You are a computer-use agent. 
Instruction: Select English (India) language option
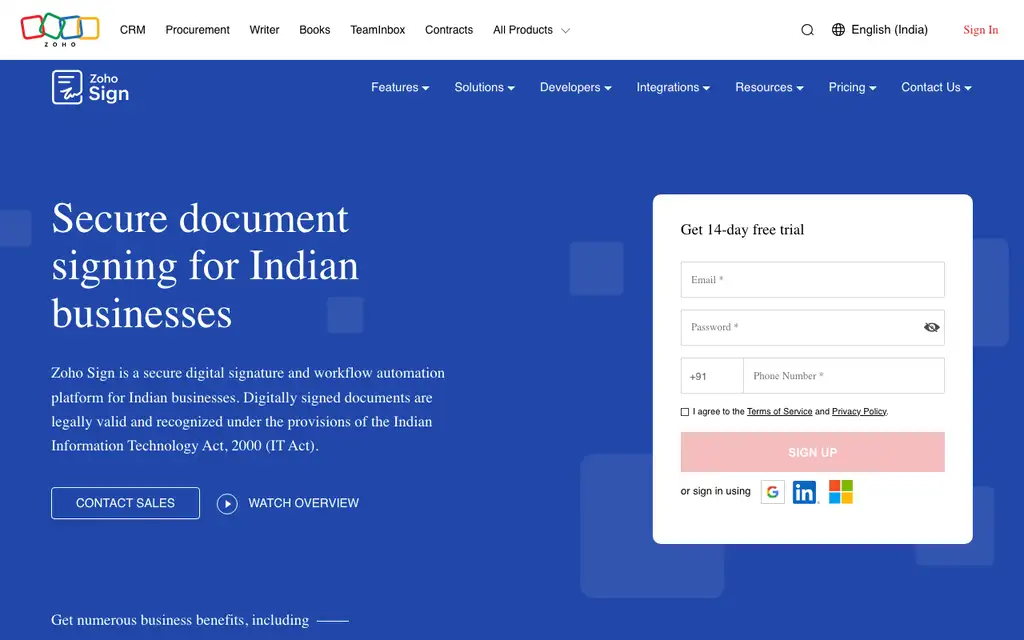coord(889,29)
